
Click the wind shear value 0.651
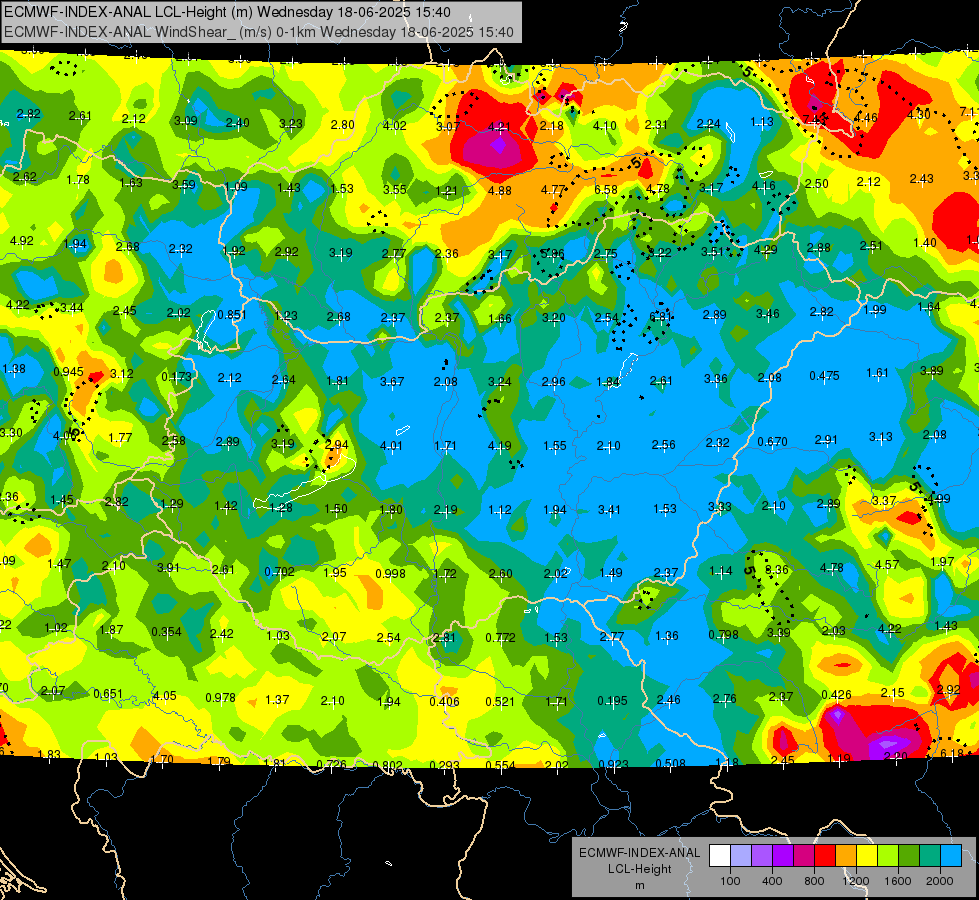108,694
